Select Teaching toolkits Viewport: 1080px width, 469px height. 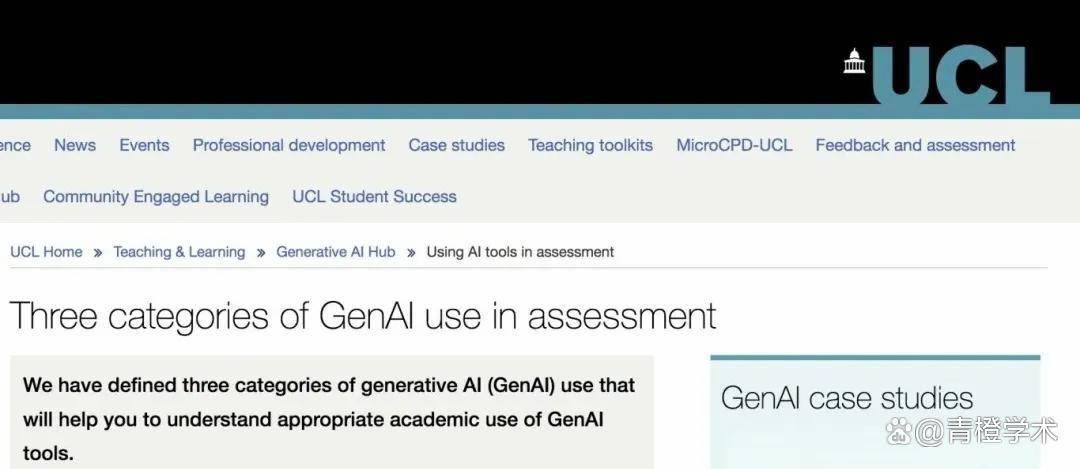[590, 145]
